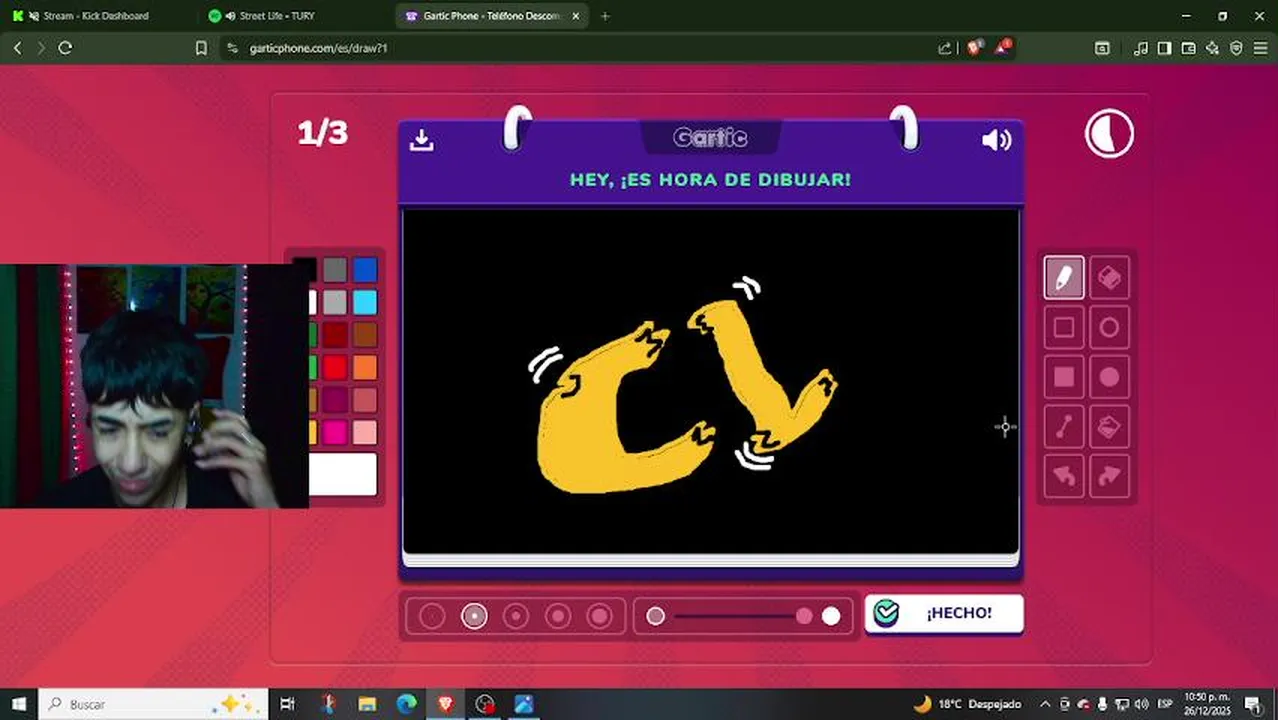Pick the orange color swatch
Screen dimensions: 1278x720
365,367
